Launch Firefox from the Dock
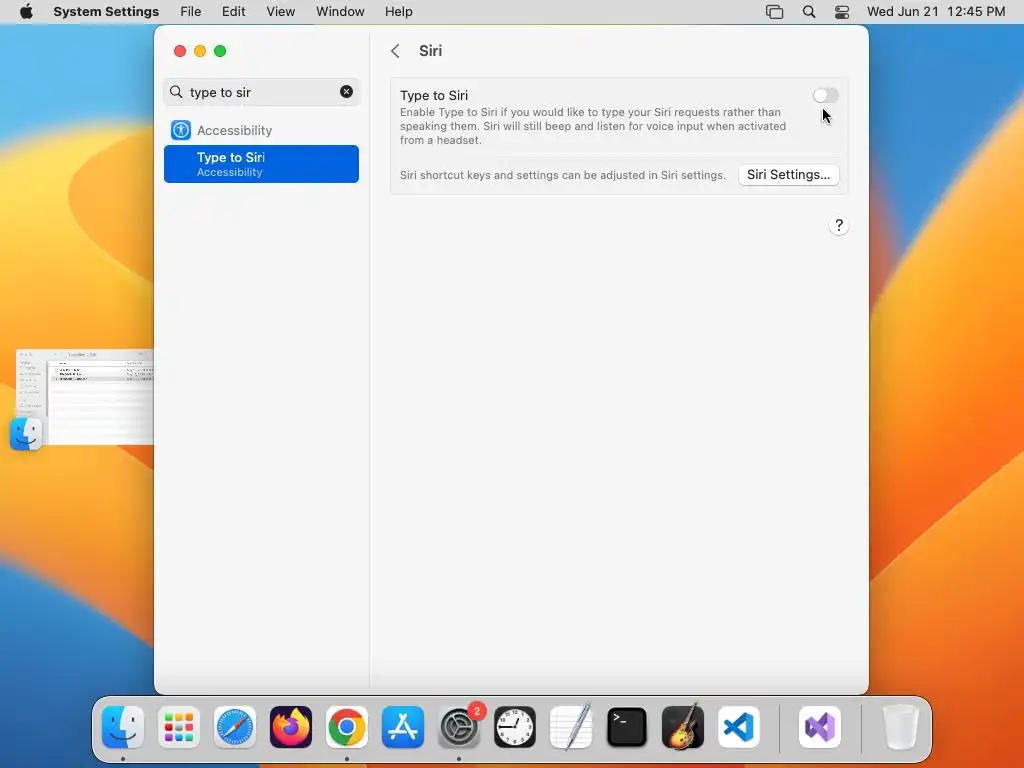The height and width of the screenshot is (768, 1024). (291, 727)
